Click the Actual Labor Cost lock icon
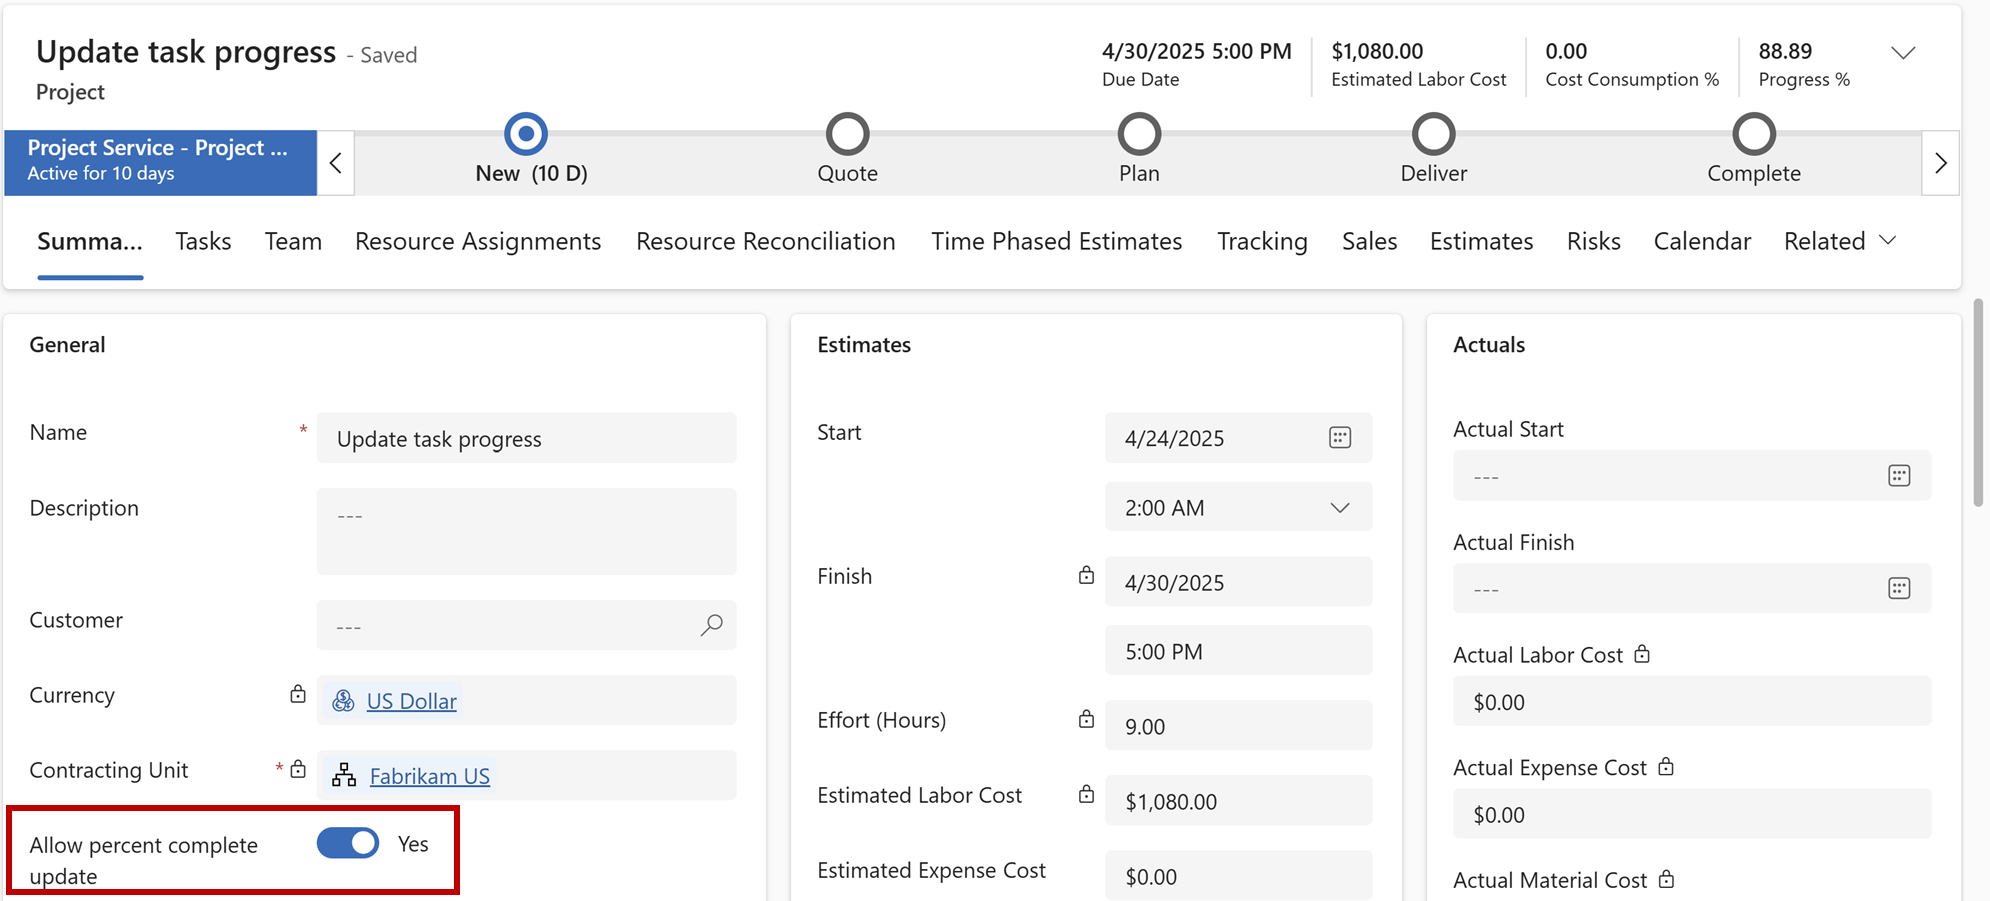This screenshot has width=1990, height=901. coord(1641,654)
